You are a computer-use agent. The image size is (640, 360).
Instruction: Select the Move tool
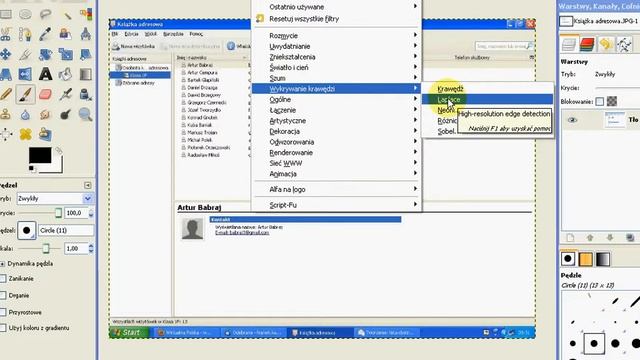tap(5, 54)
